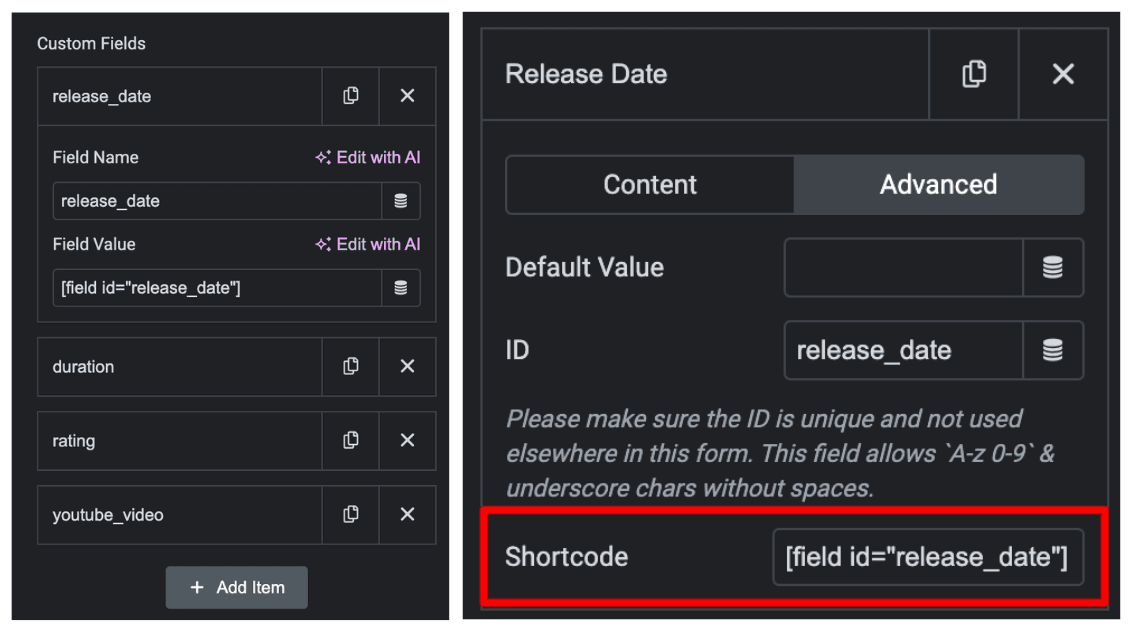Image resolution: width=1130 pixels, height=630 pixels.
Task: Click the highlighted Shortcode value field
Action: tap(930, 557)
